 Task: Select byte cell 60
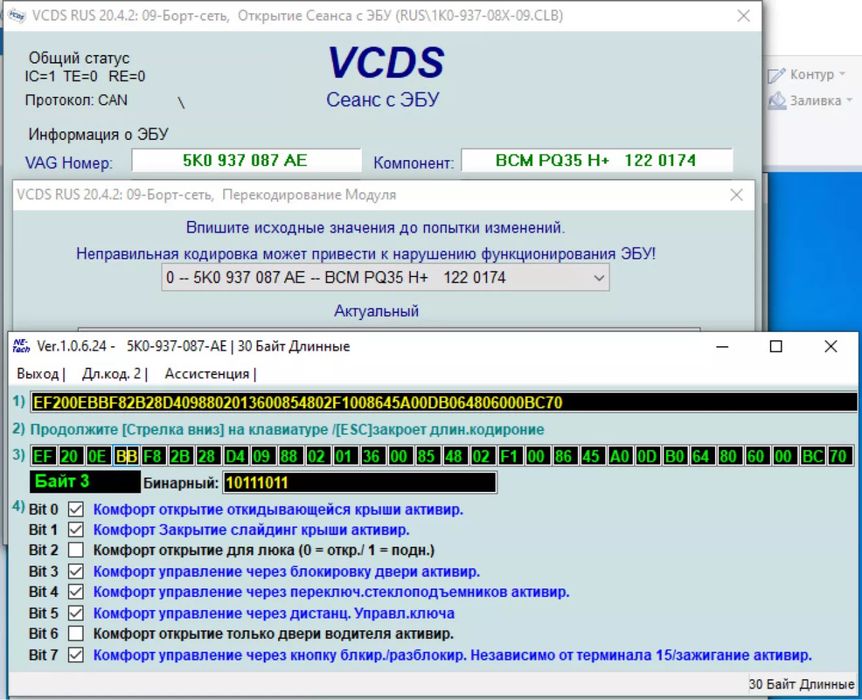[758, 456]
